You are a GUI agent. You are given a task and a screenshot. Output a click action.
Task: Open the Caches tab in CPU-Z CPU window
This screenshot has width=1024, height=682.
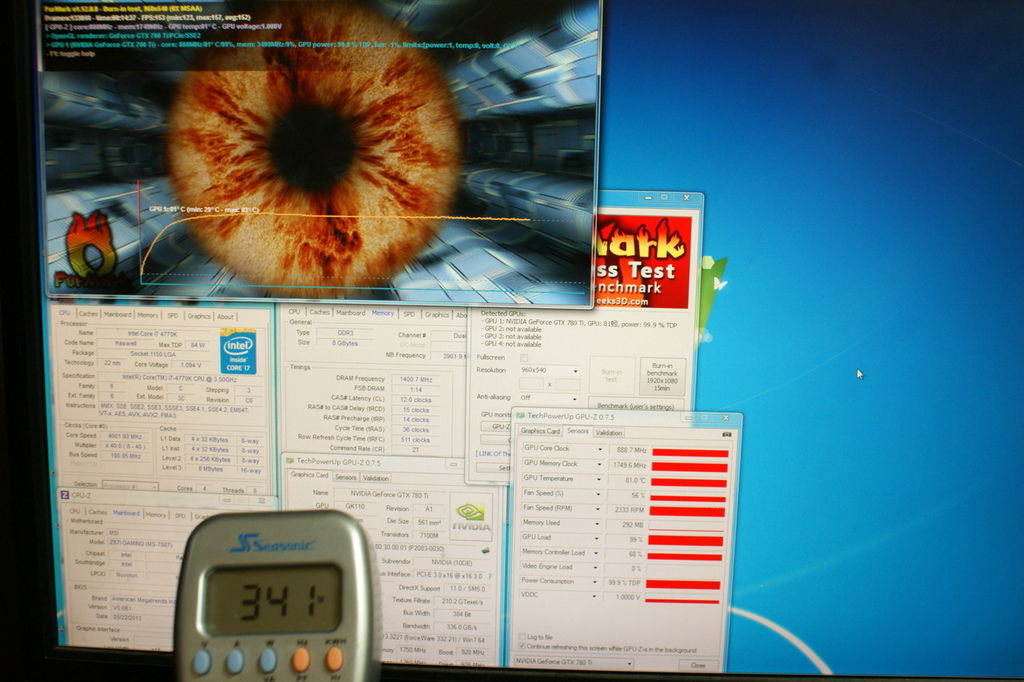click(x=88, y=314)
